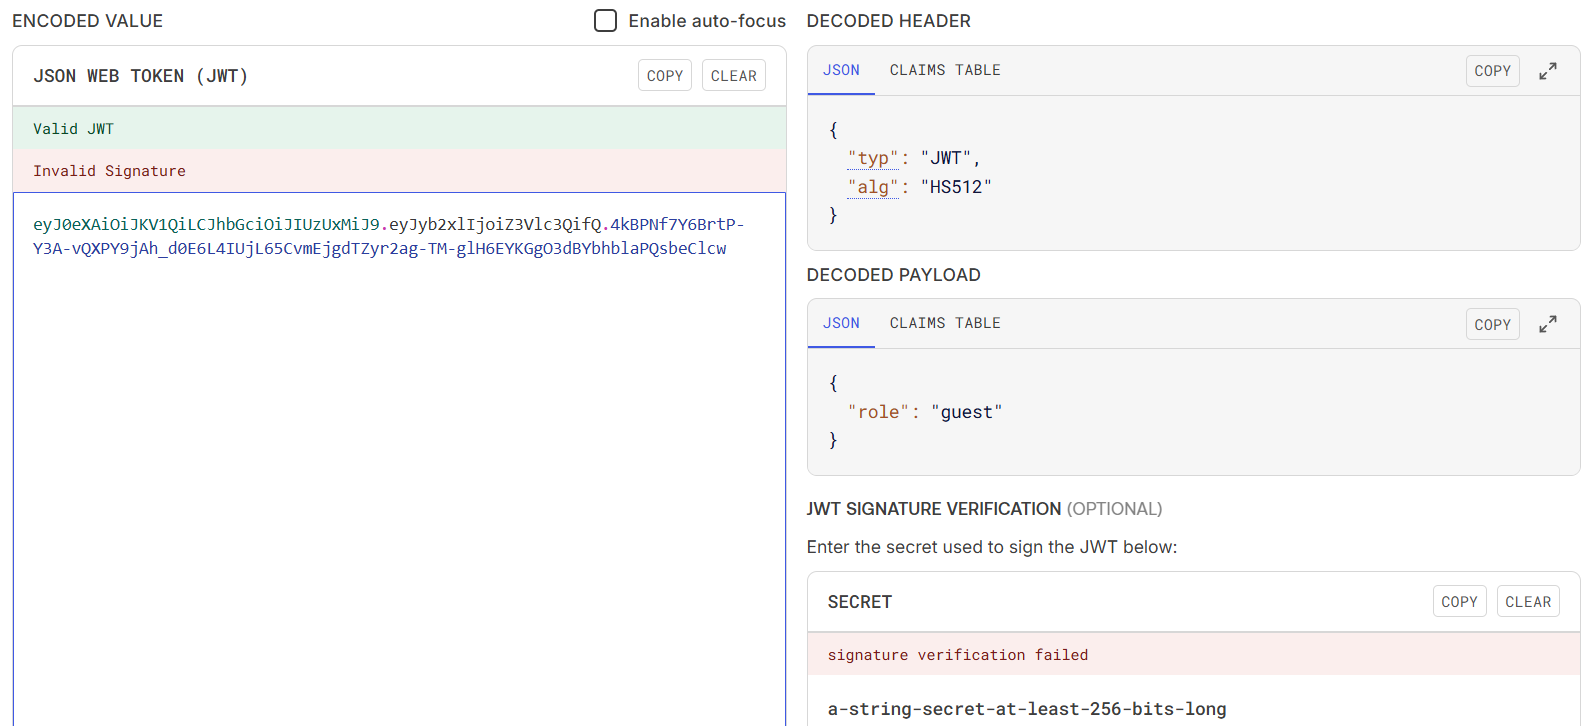
Task: Click the "typ" claim key in header
Action: click(x=873, y=158)
